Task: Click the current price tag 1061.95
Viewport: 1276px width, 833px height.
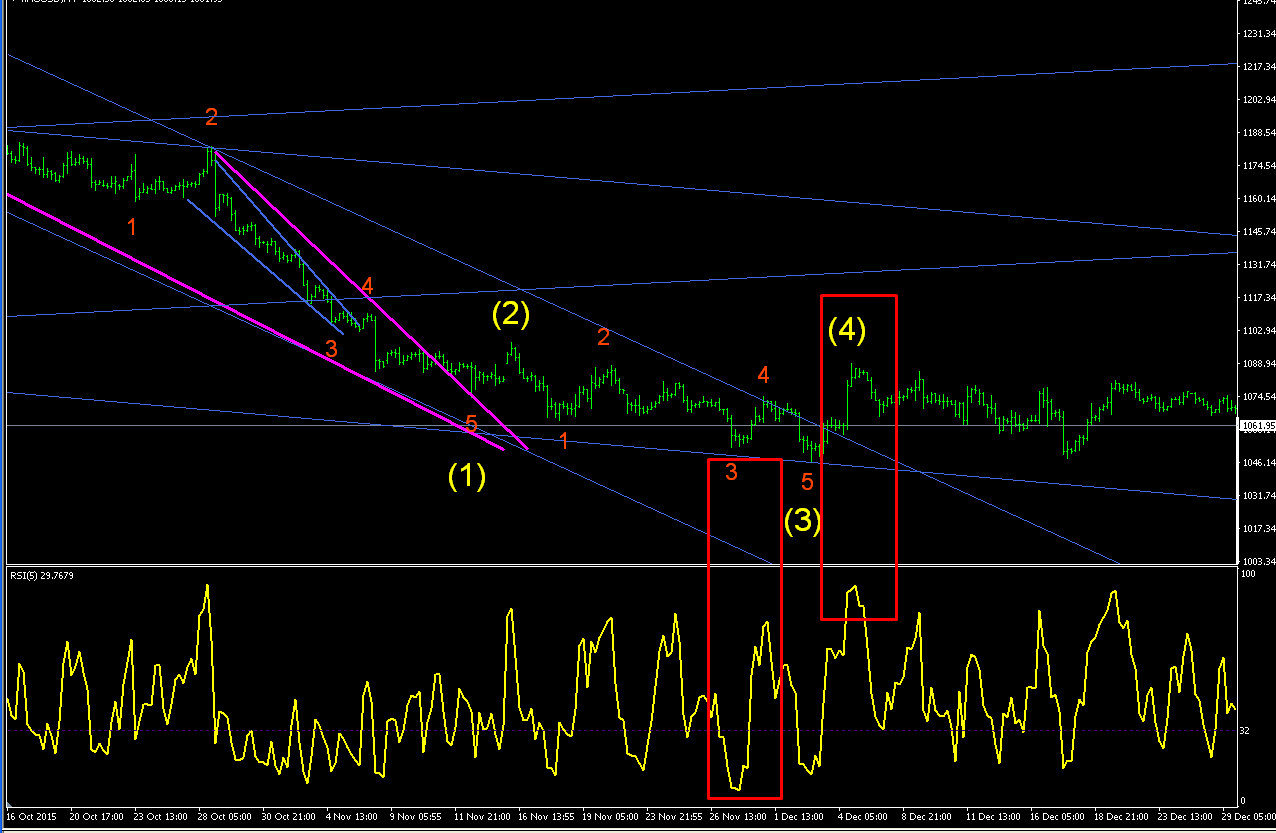Action: [1257, 426]
